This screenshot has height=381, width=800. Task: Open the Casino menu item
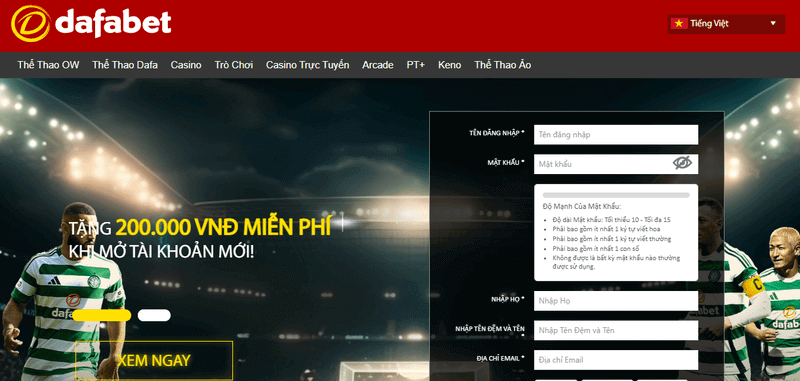[186, 65]
